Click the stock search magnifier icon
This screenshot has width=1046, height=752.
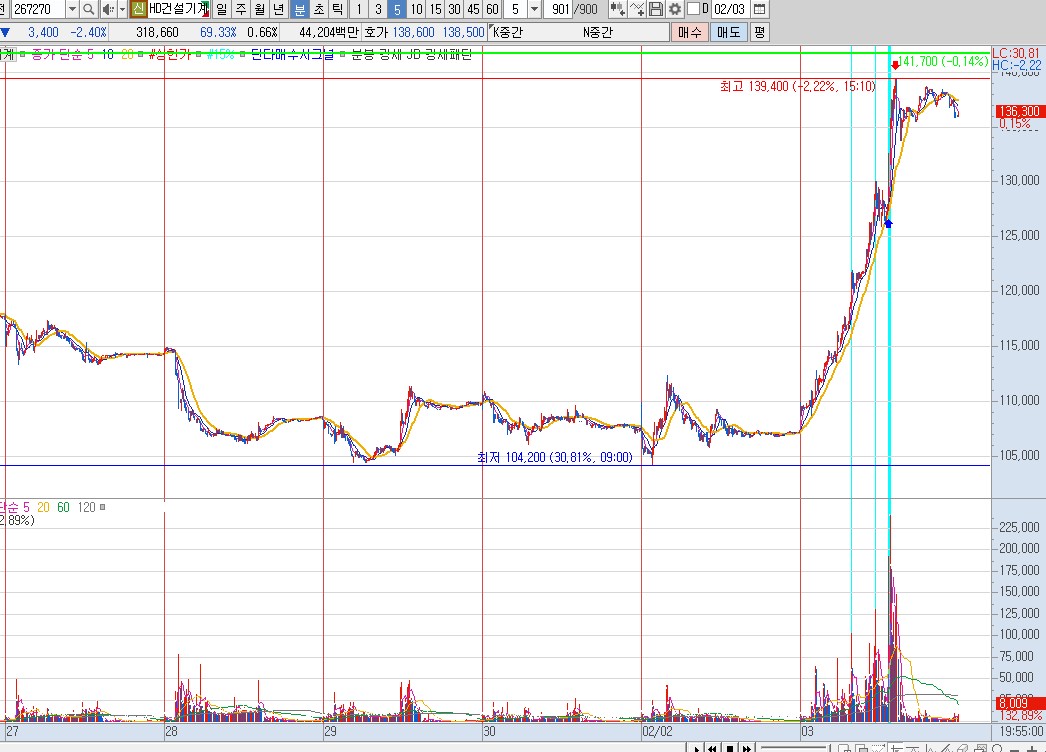click(88, 9)
